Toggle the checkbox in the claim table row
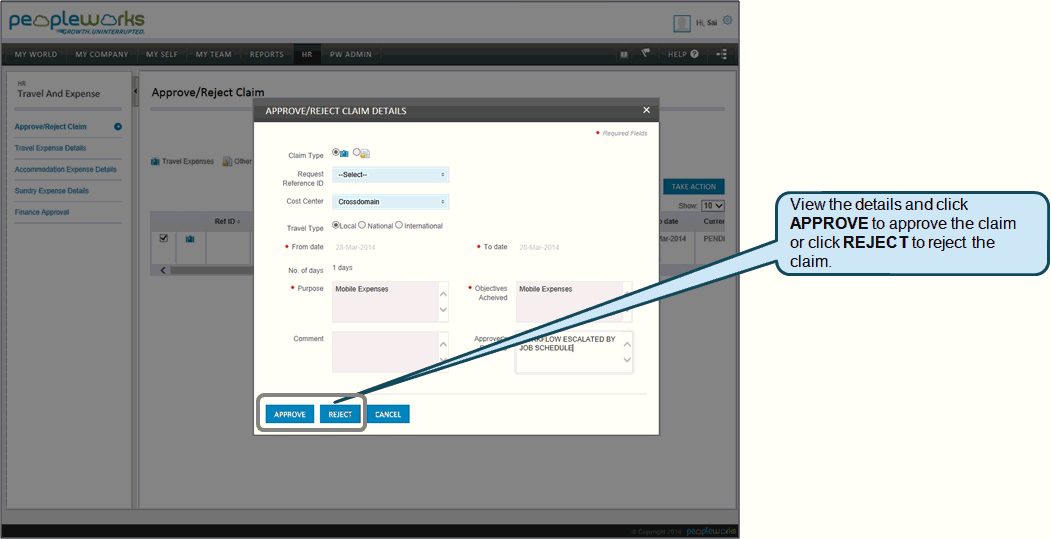The height and width of the screenshot is (539, 1051). pos(164,238)
